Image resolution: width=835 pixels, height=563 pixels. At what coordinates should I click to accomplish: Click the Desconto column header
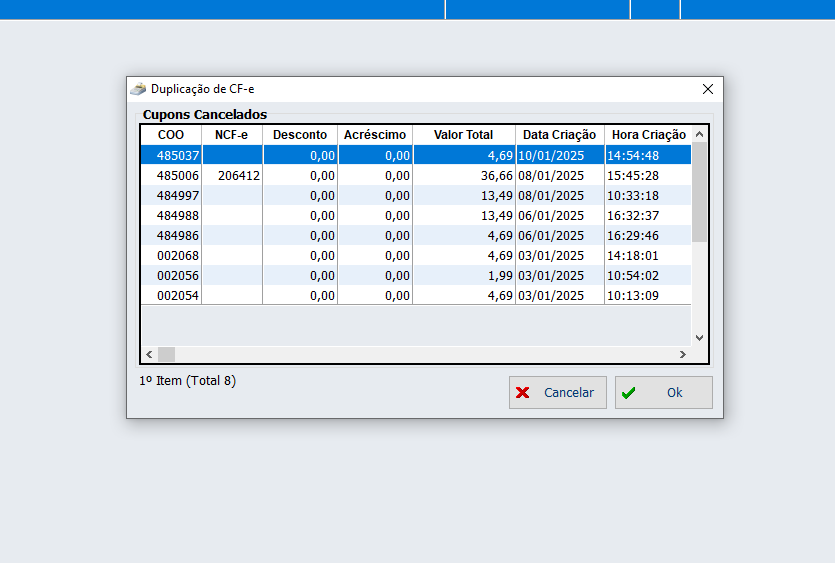[300, 135]
